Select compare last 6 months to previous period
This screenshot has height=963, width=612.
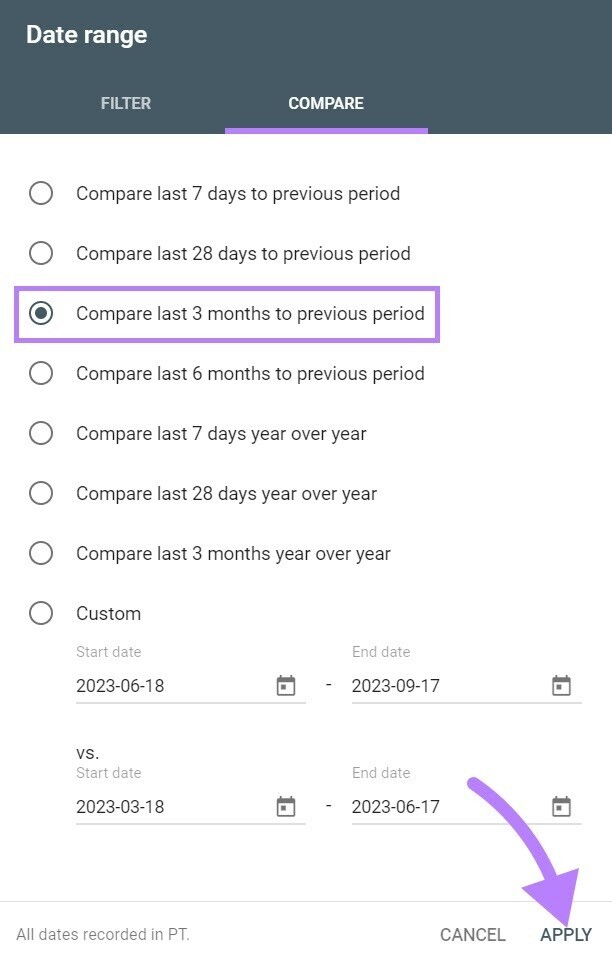(x=41, y=373)
